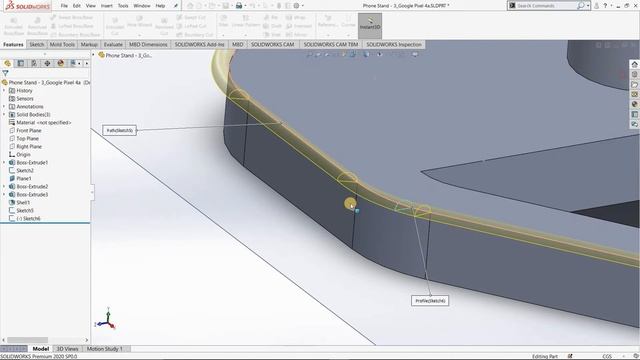Viewport: 640px width, 360px height.
Task: Open the Help menu
Action: 160,6
